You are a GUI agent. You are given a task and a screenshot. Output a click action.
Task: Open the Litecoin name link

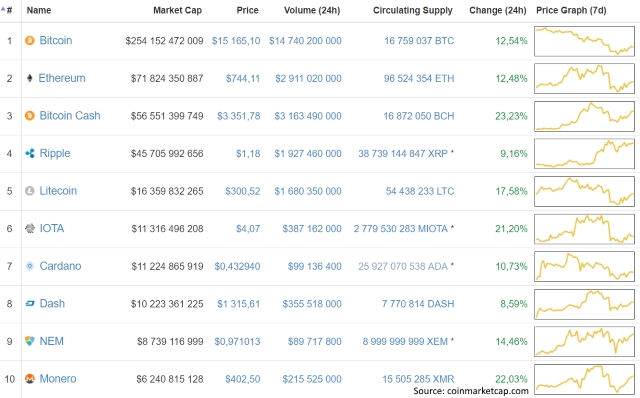pos(58,191)
